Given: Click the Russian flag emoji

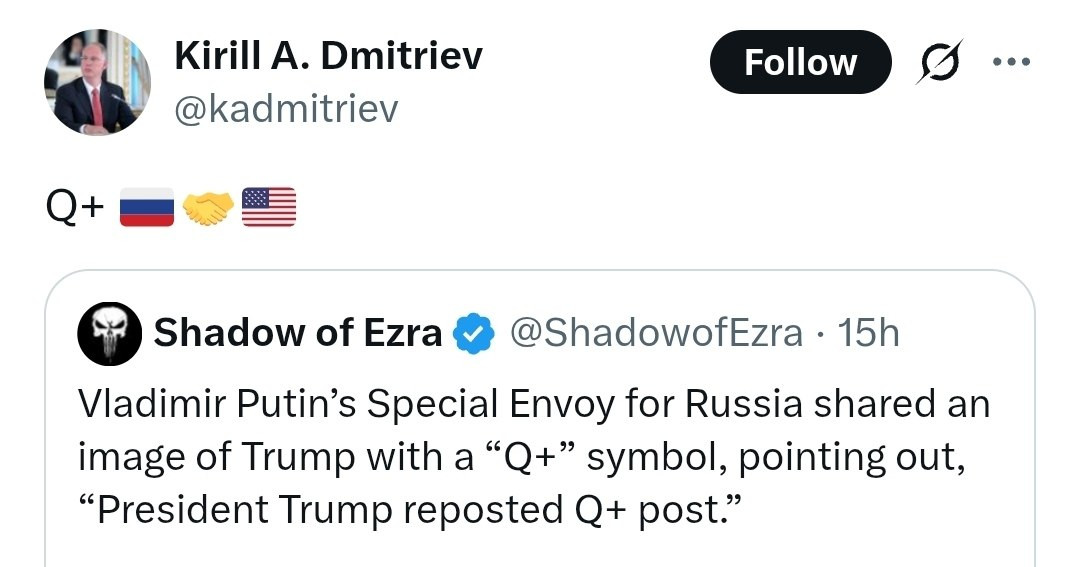Looking at the screenshot, I should point(147,207).
